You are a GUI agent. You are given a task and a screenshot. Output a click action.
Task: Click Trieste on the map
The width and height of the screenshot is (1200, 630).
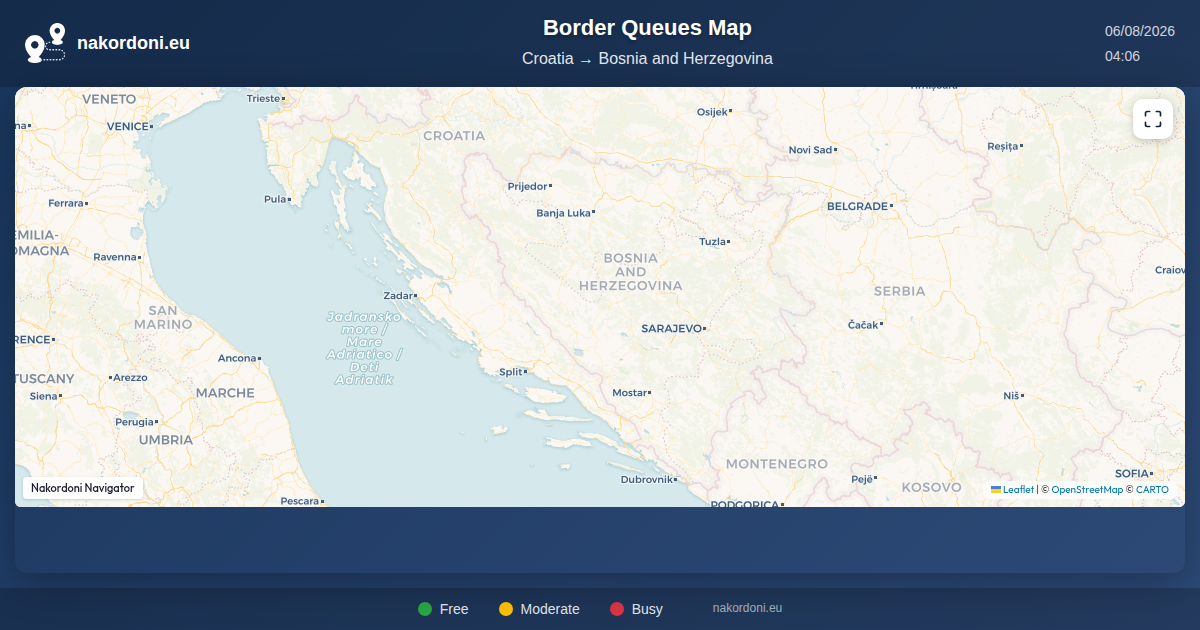click(x=264, y=99)
